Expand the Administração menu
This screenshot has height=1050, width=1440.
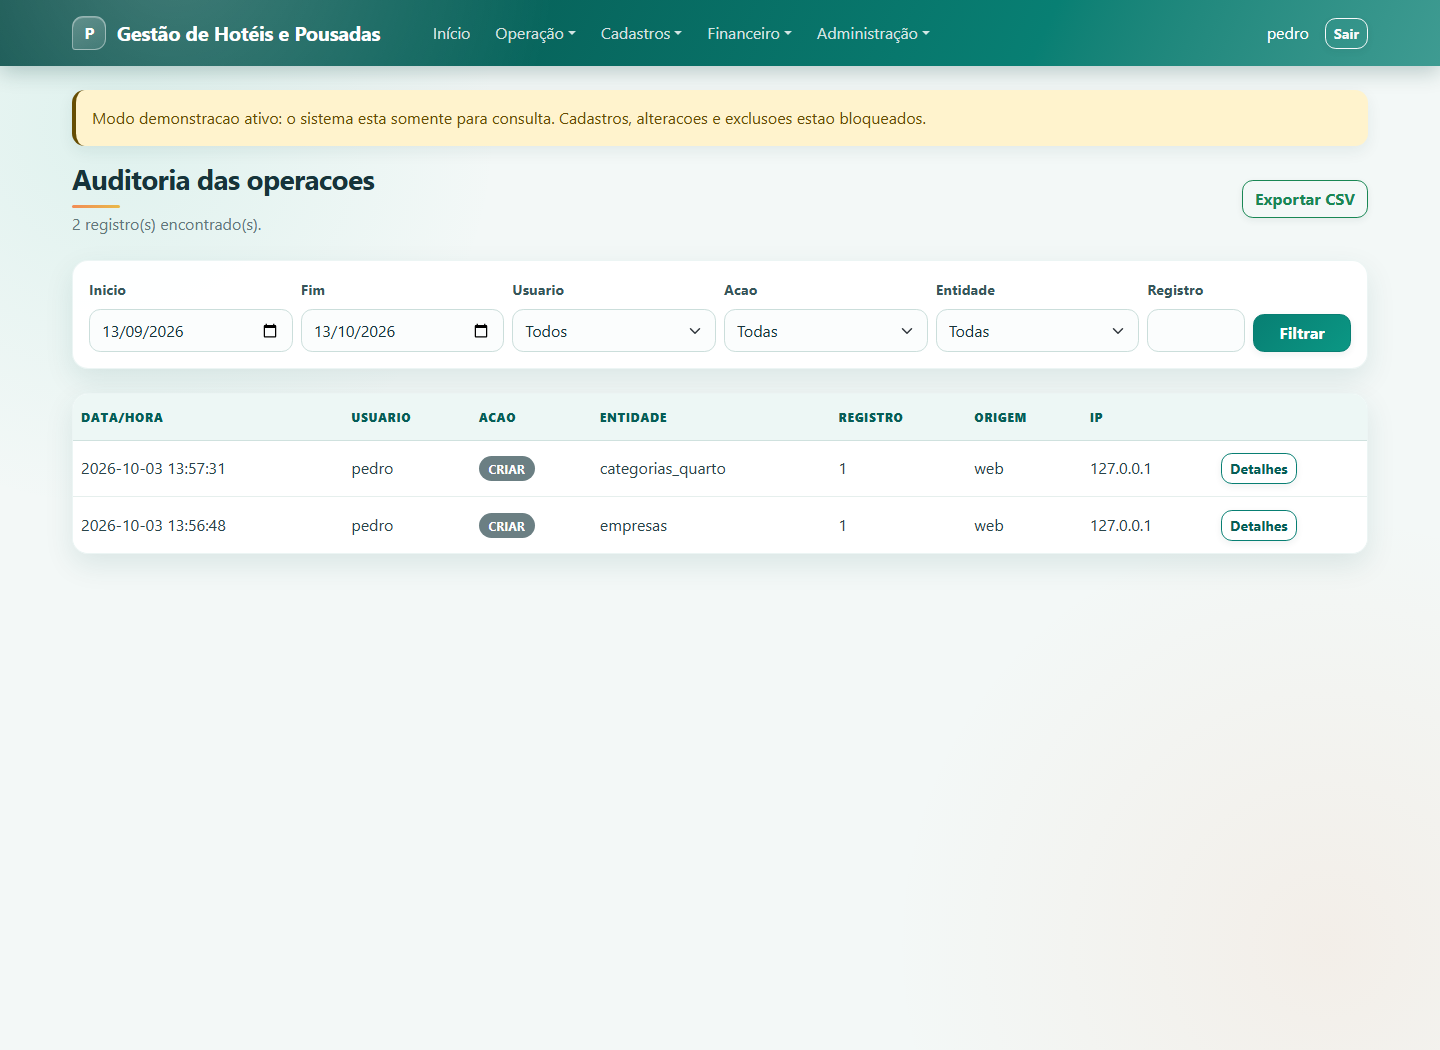(873, 34)
